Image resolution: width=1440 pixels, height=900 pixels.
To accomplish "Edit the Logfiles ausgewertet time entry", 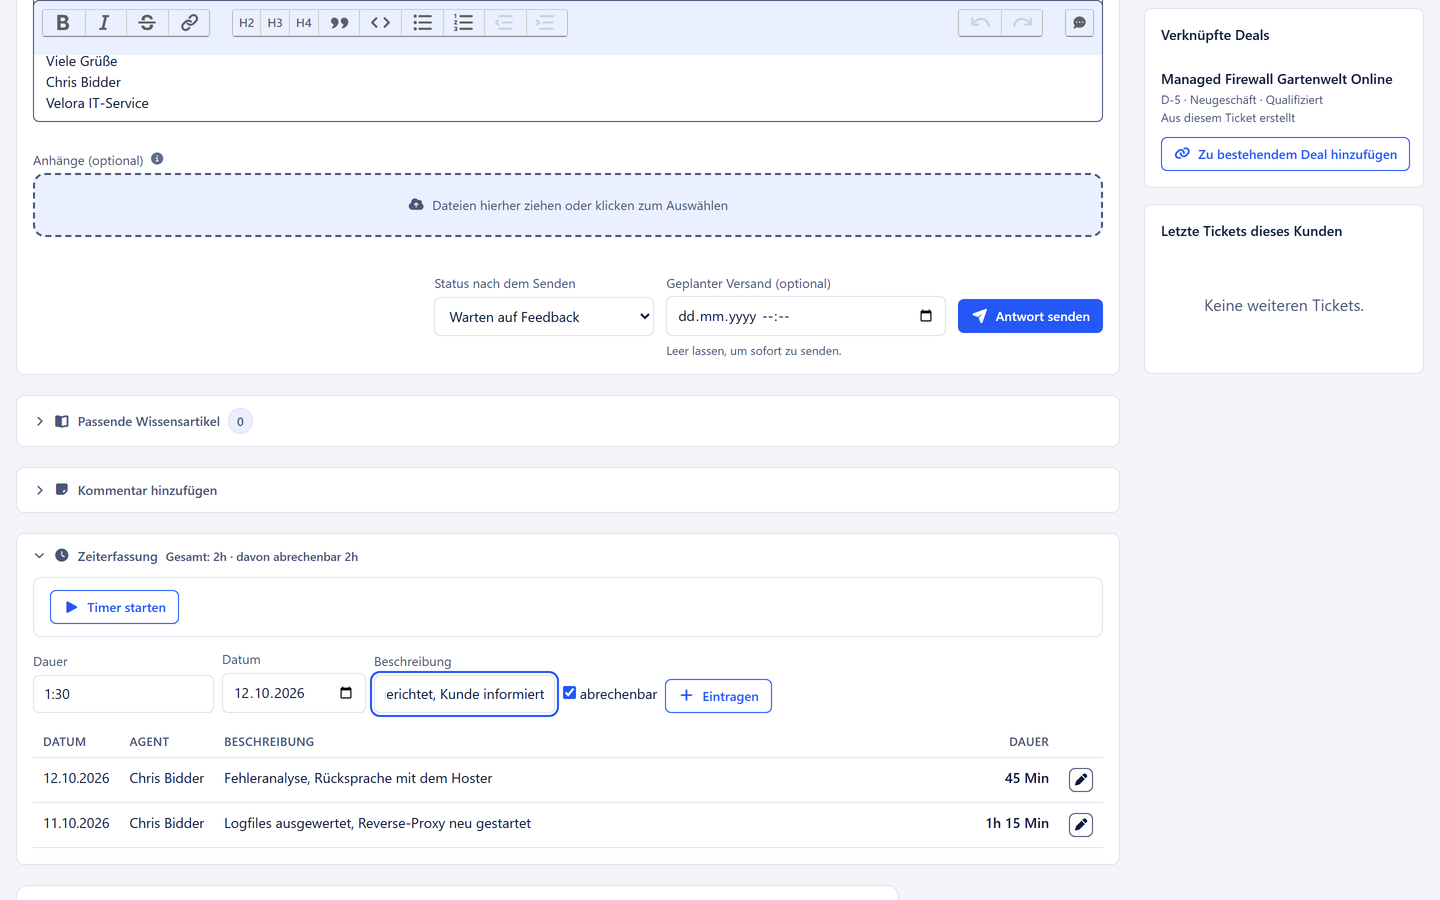I will 1081,825.
